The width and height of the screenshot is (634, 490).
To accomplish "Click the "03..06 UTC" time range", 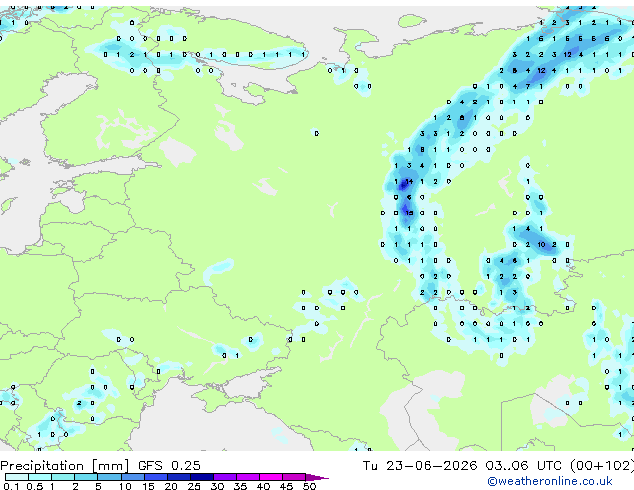I will tap(524, 466).
